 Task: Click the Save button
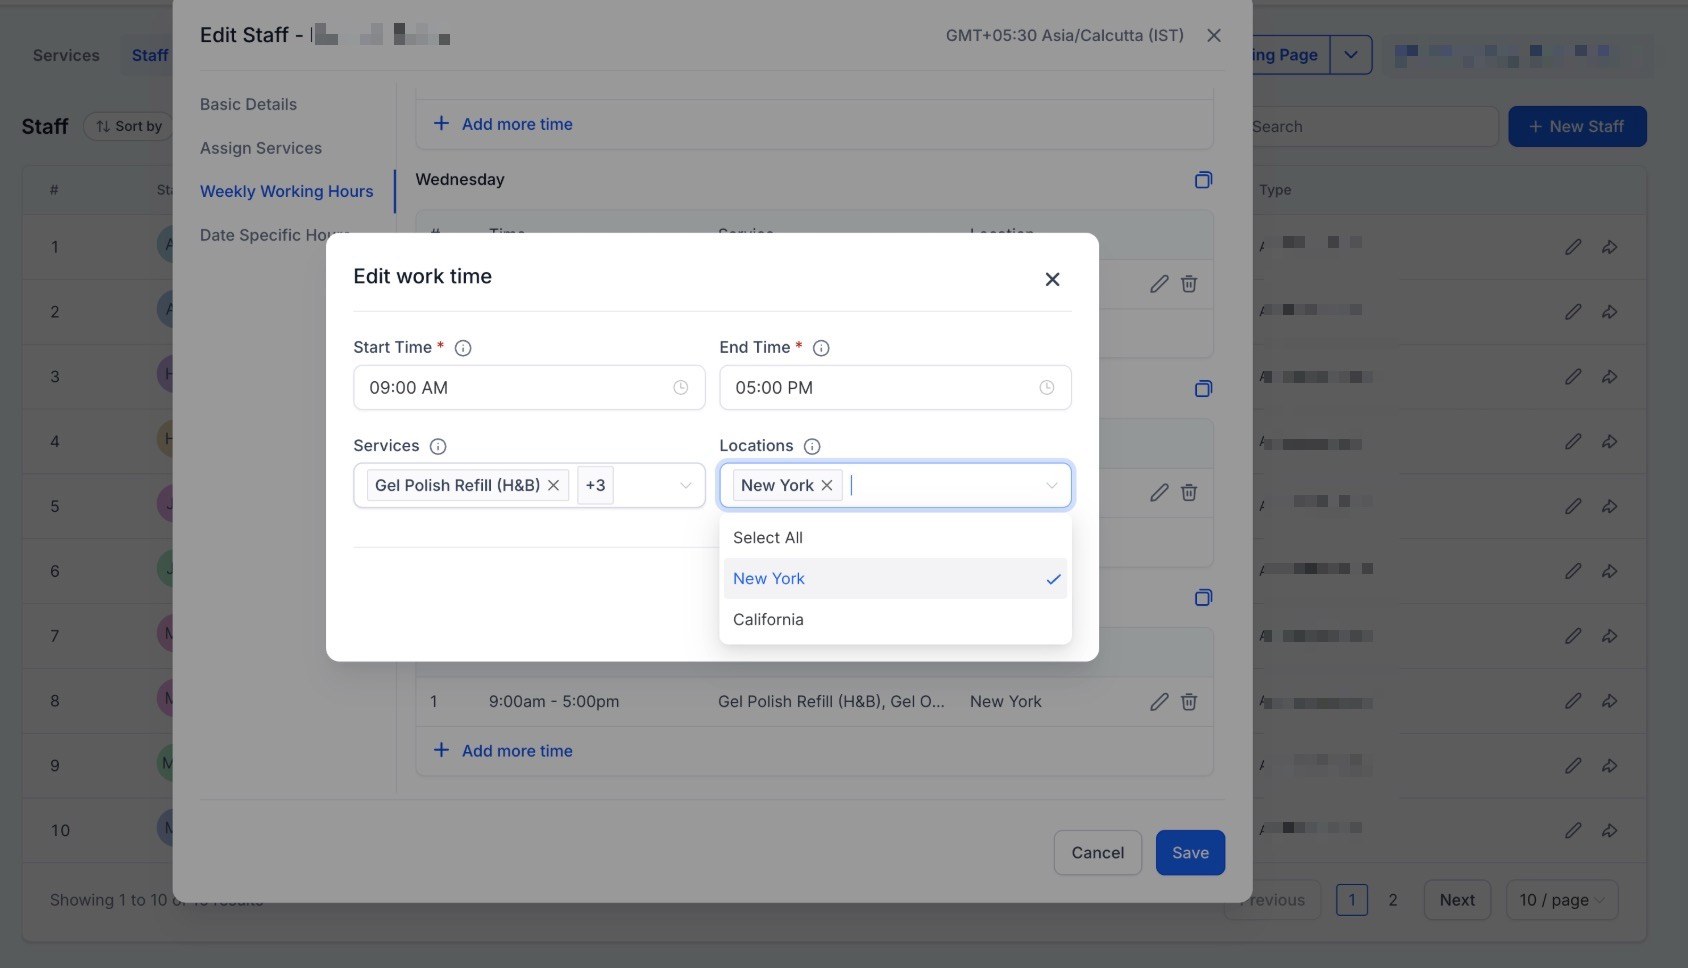click(x=1190, y=853)
